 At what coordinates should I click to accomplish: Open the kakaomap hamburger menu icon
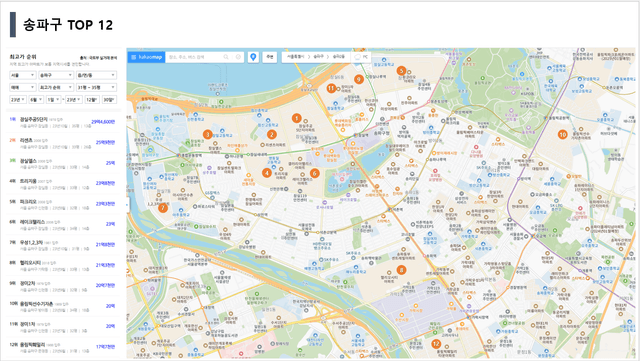pos(133,57)
